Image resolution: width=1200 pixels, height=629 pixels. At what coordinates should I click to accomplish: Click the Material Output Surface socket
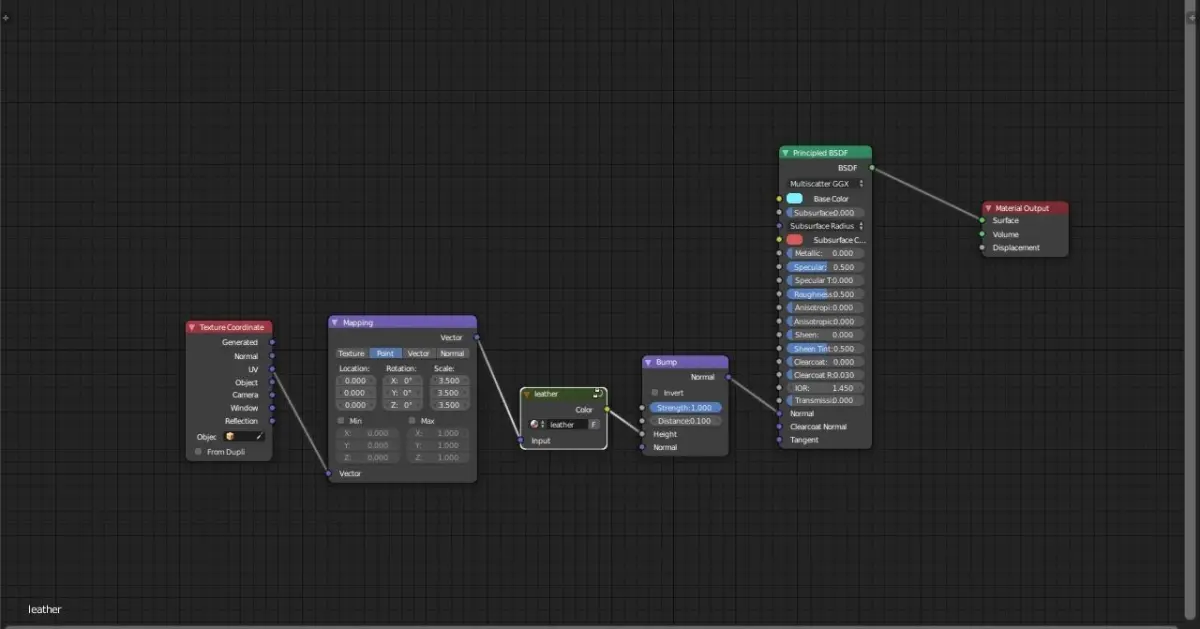(982, 221)
